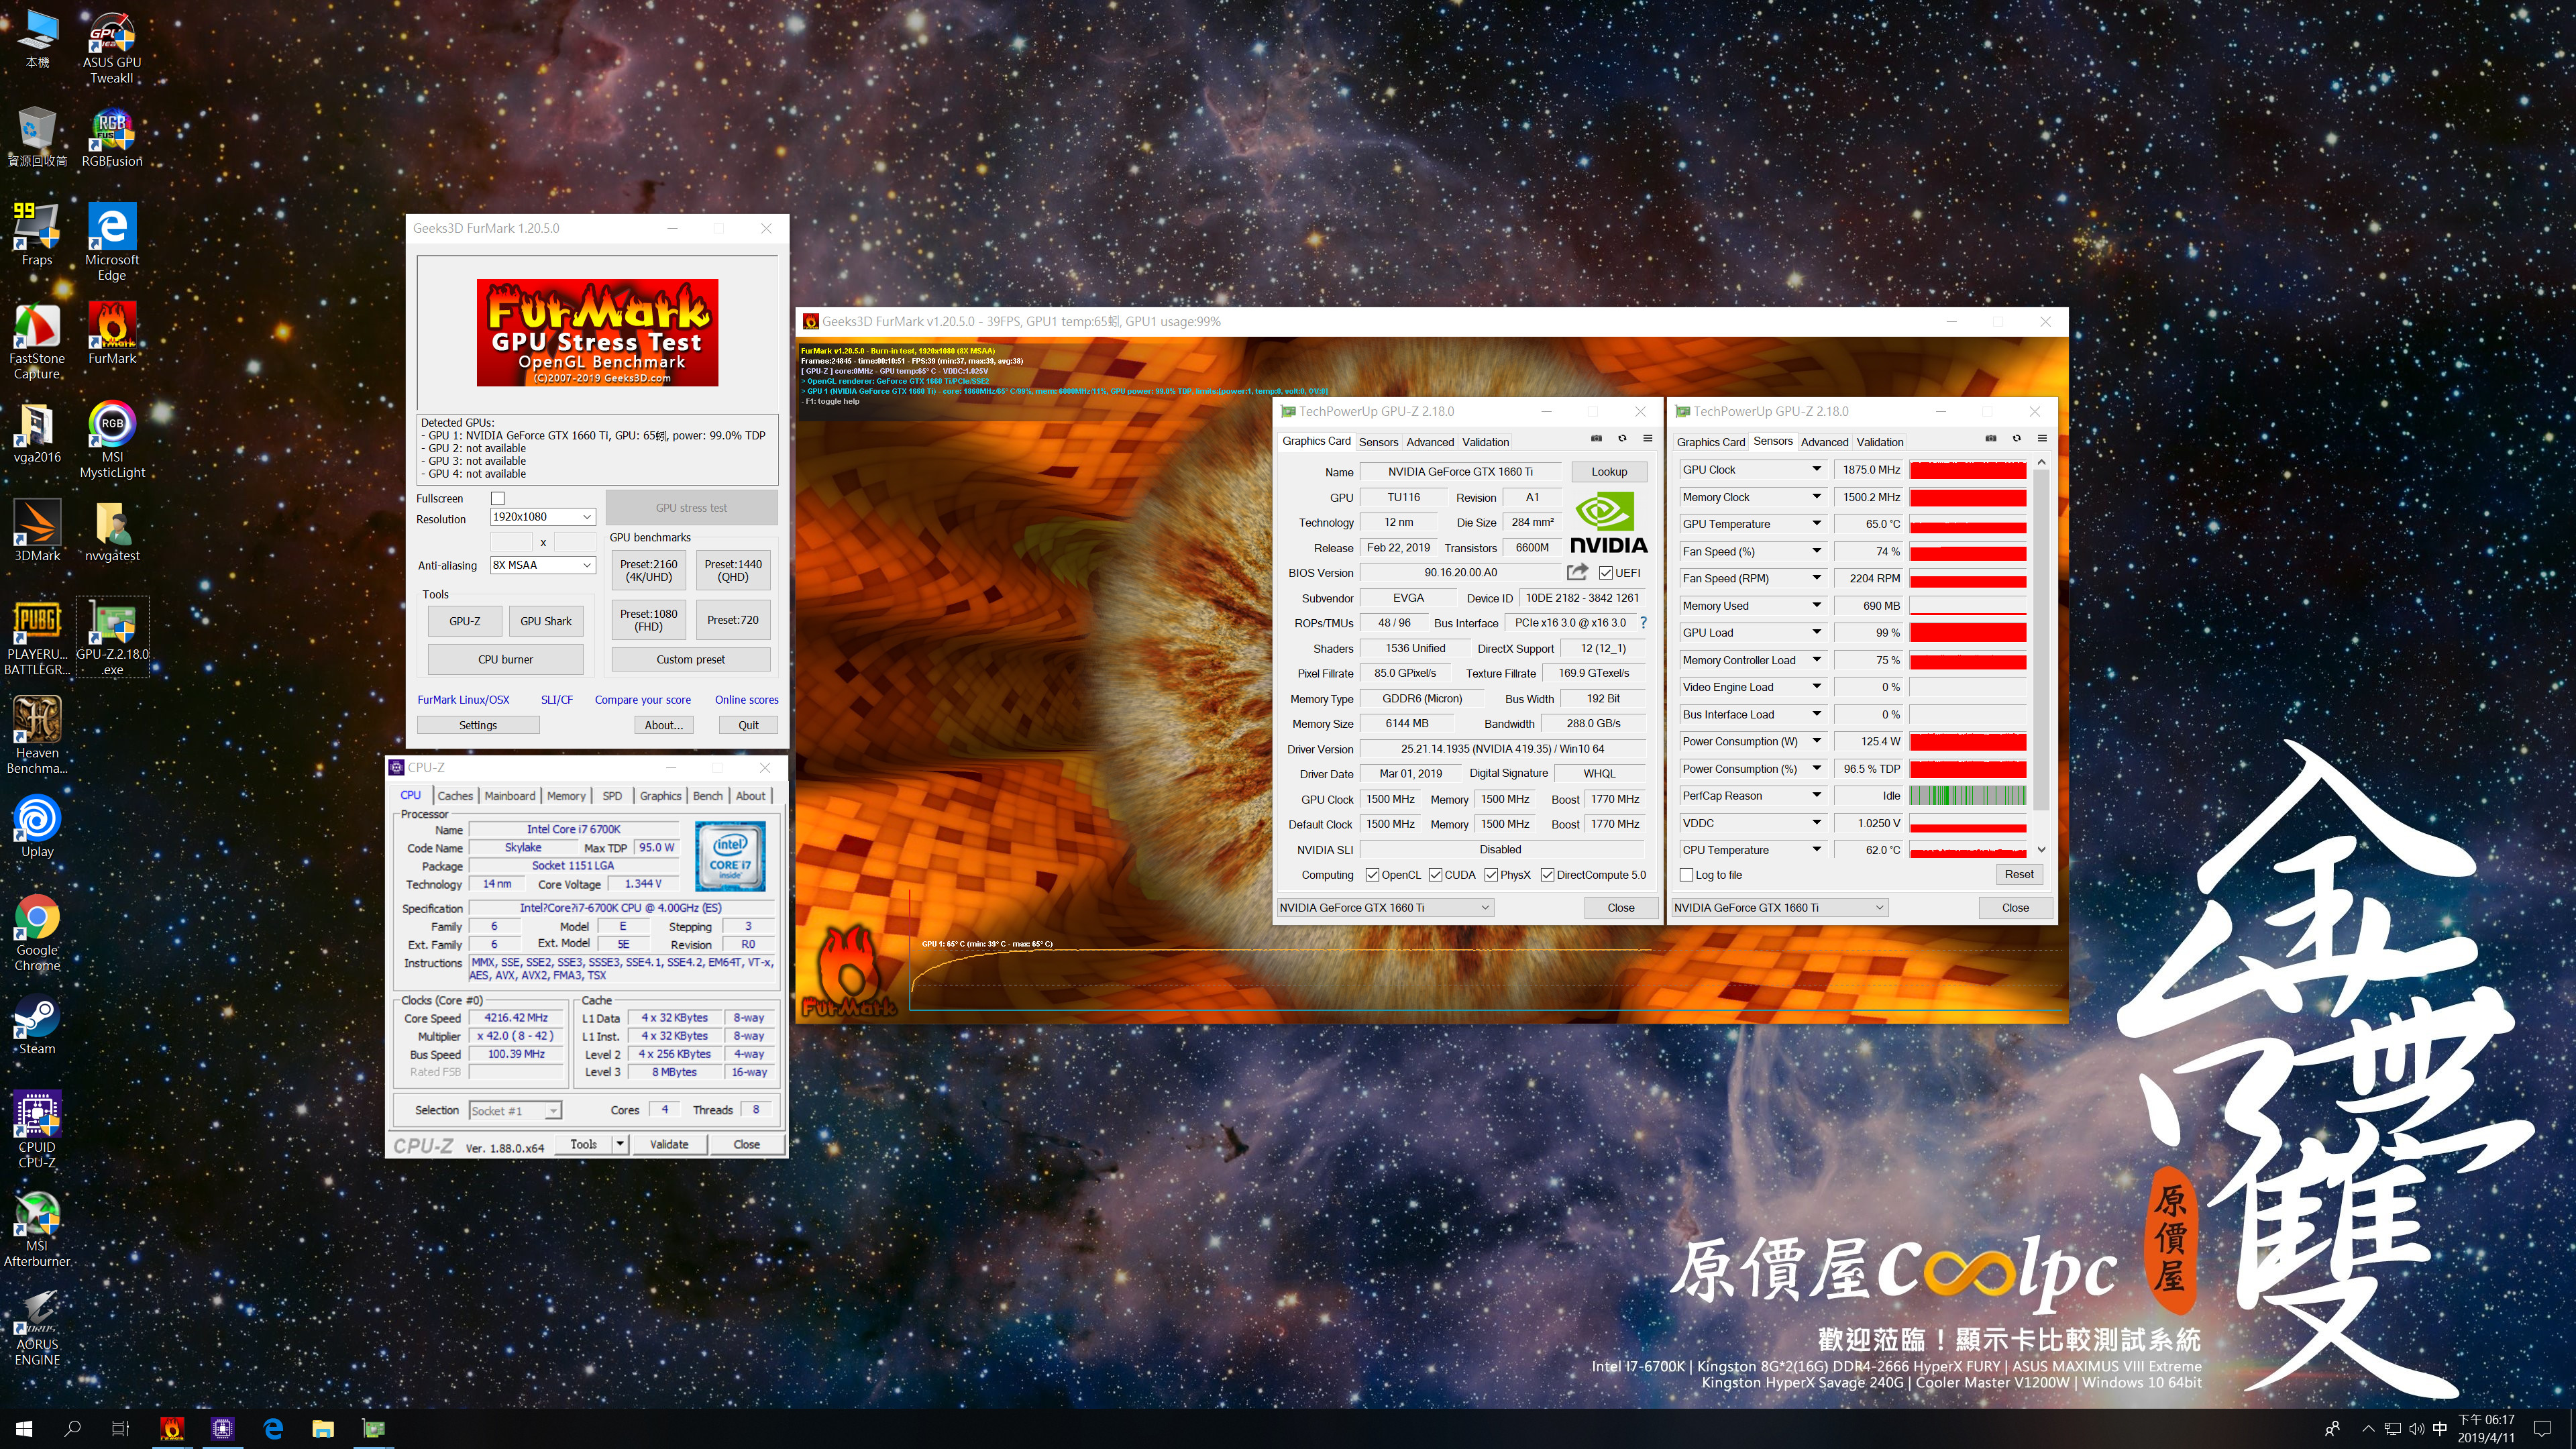Screen dimensions: 2576x1449
Task: Click BIOS export share icon in GPU-Z
Action: [x=1577, y=572]
